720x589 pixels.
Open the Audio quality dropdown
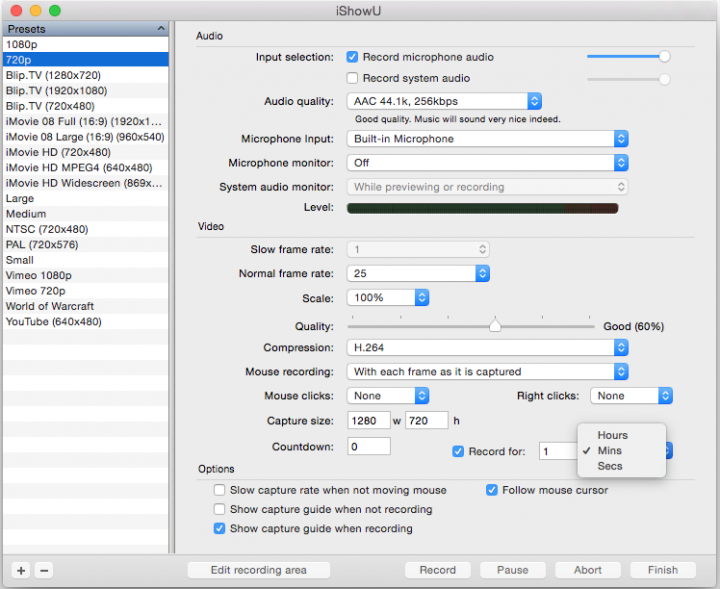click(x=444, y=101)
